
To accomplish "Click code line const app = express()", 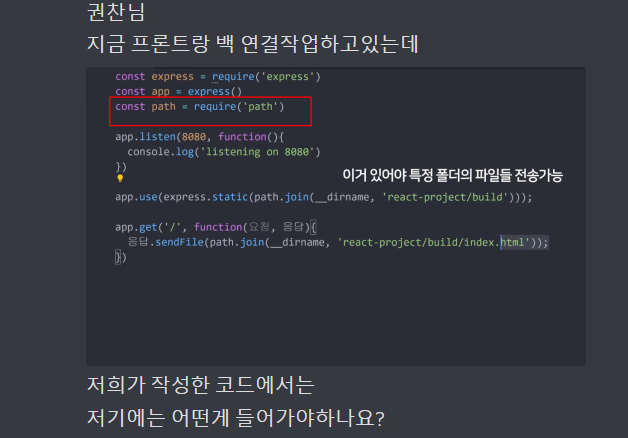I will (x=179, y=92).
